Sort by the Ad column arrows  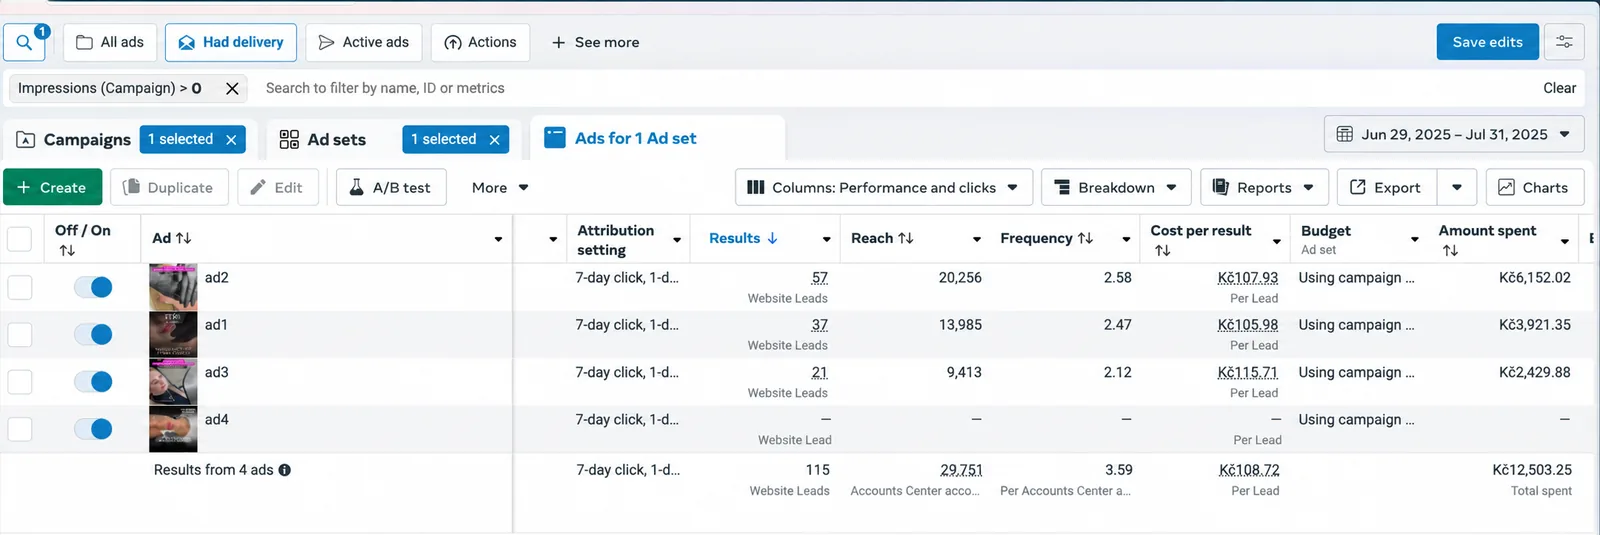click(x=184, y=238)
